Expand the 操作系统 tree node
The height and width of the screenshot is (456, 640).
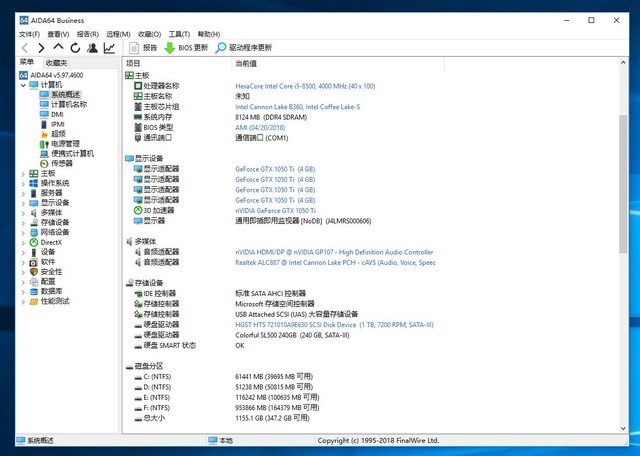click(23, 184)
